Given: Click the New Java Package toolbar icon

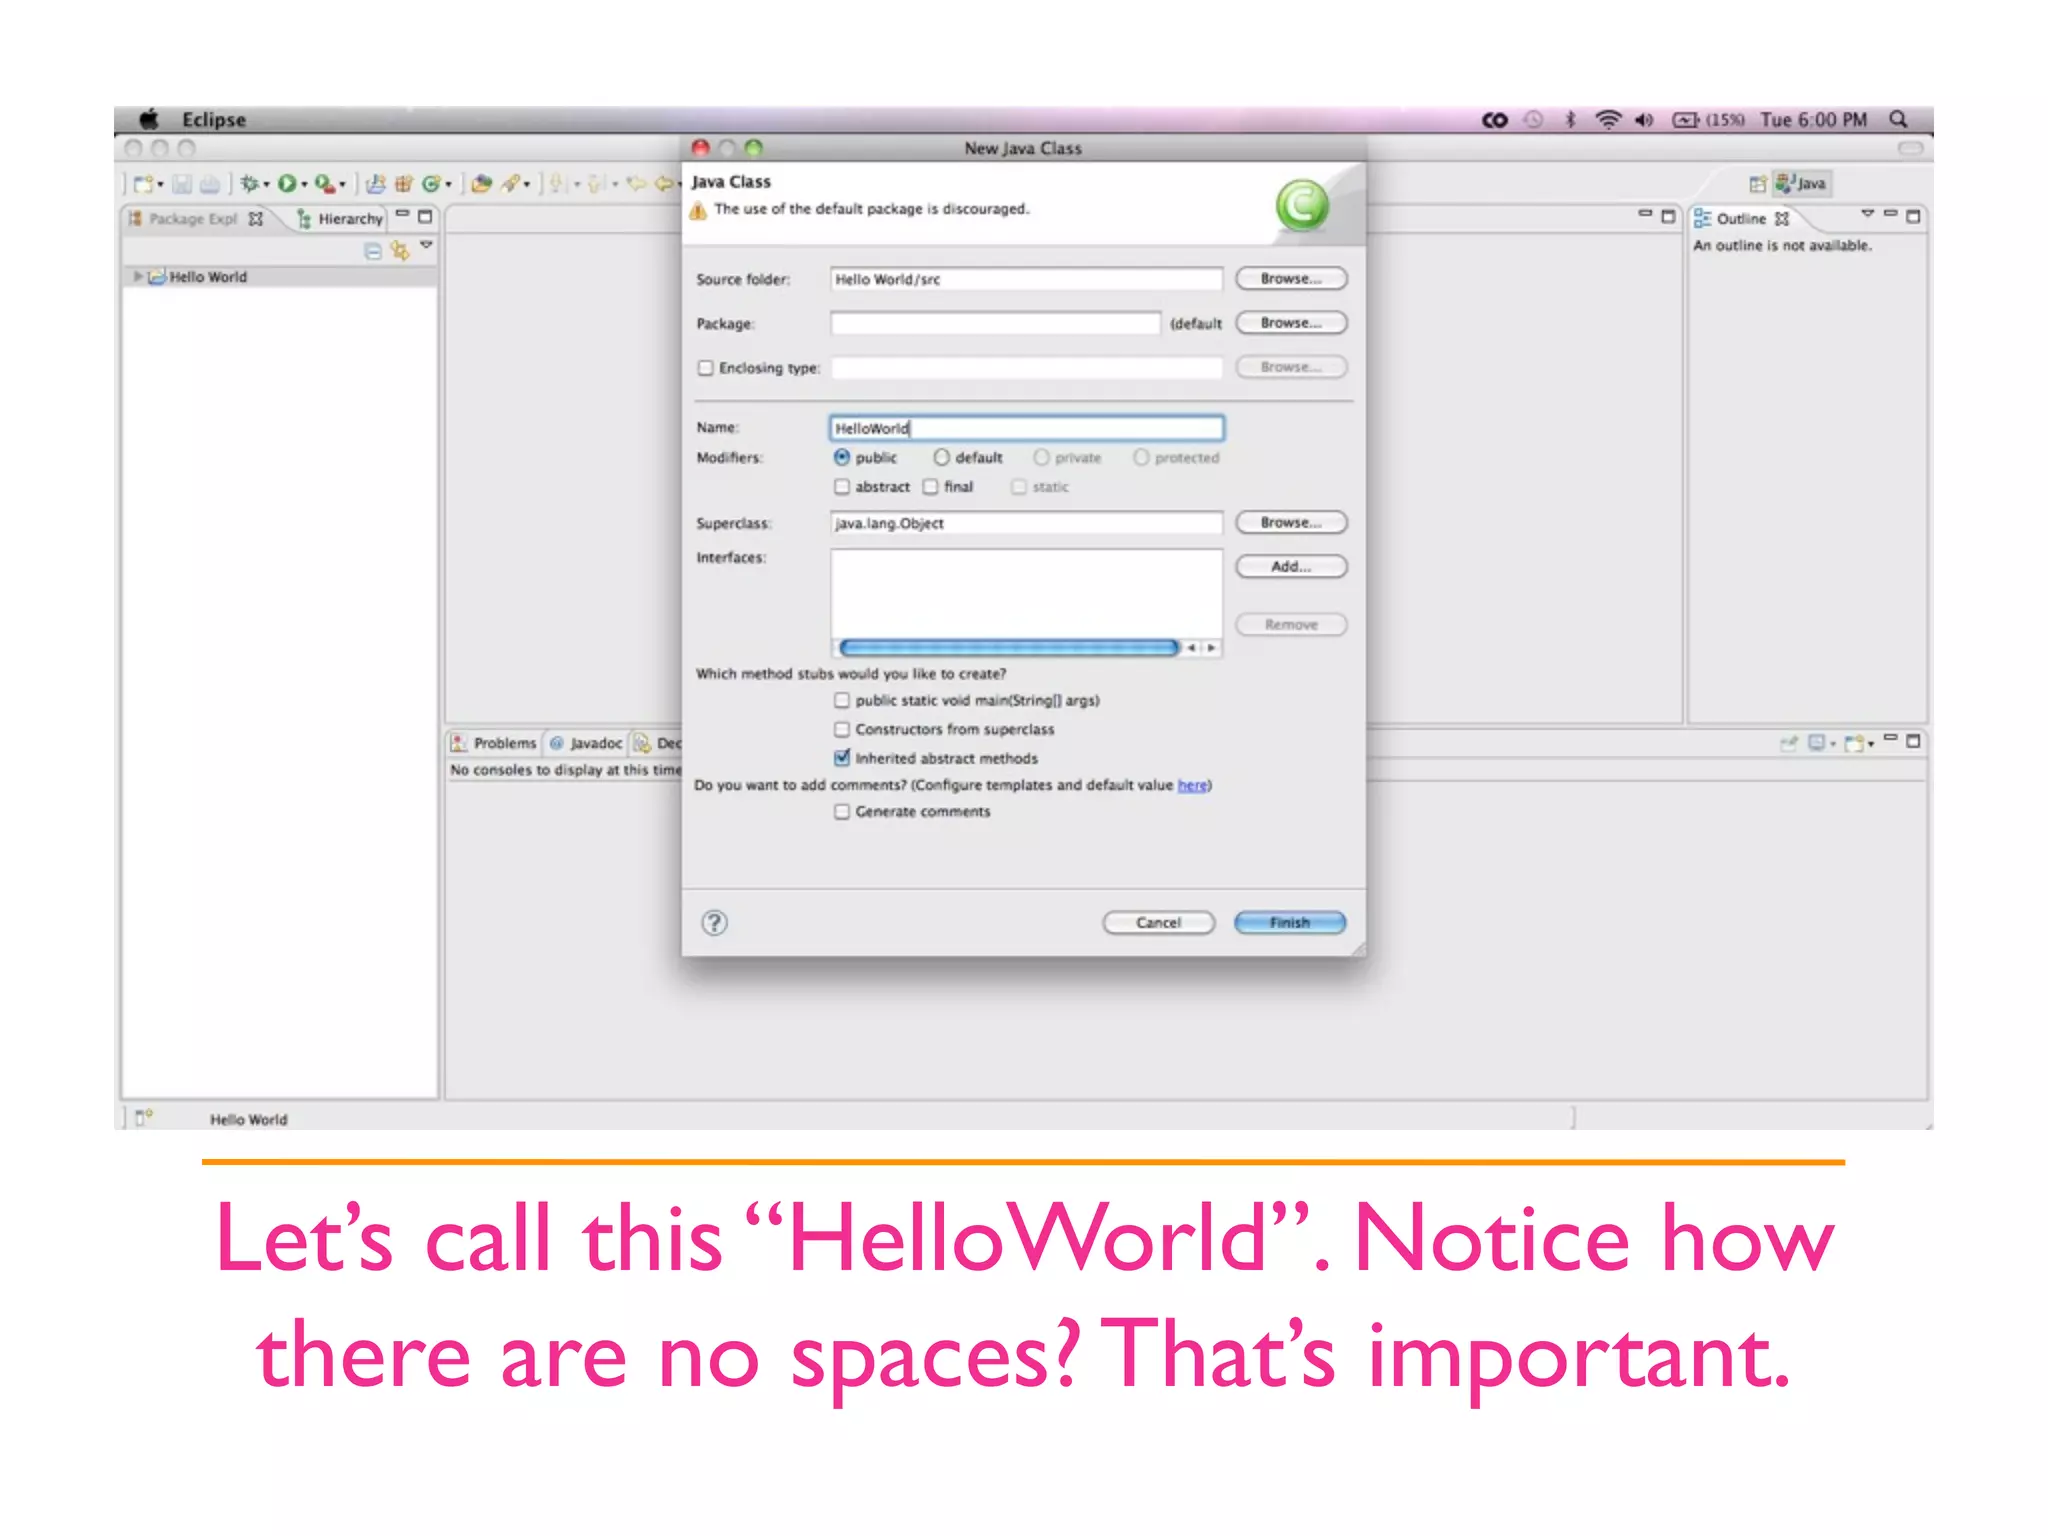Looking at the screenshot, I should pyautogui.click(x=403, y=183).
